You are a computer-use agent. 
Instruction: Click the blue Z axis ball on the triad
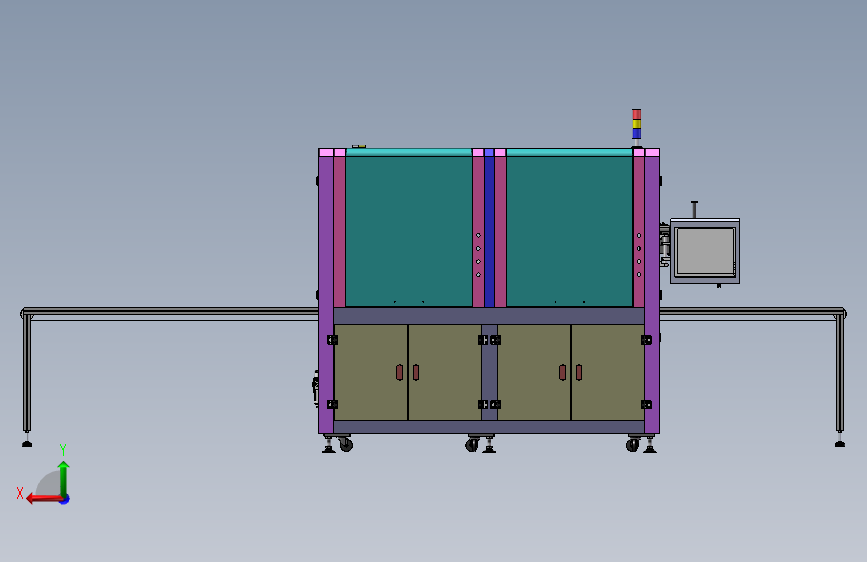(x=65, y=499)
